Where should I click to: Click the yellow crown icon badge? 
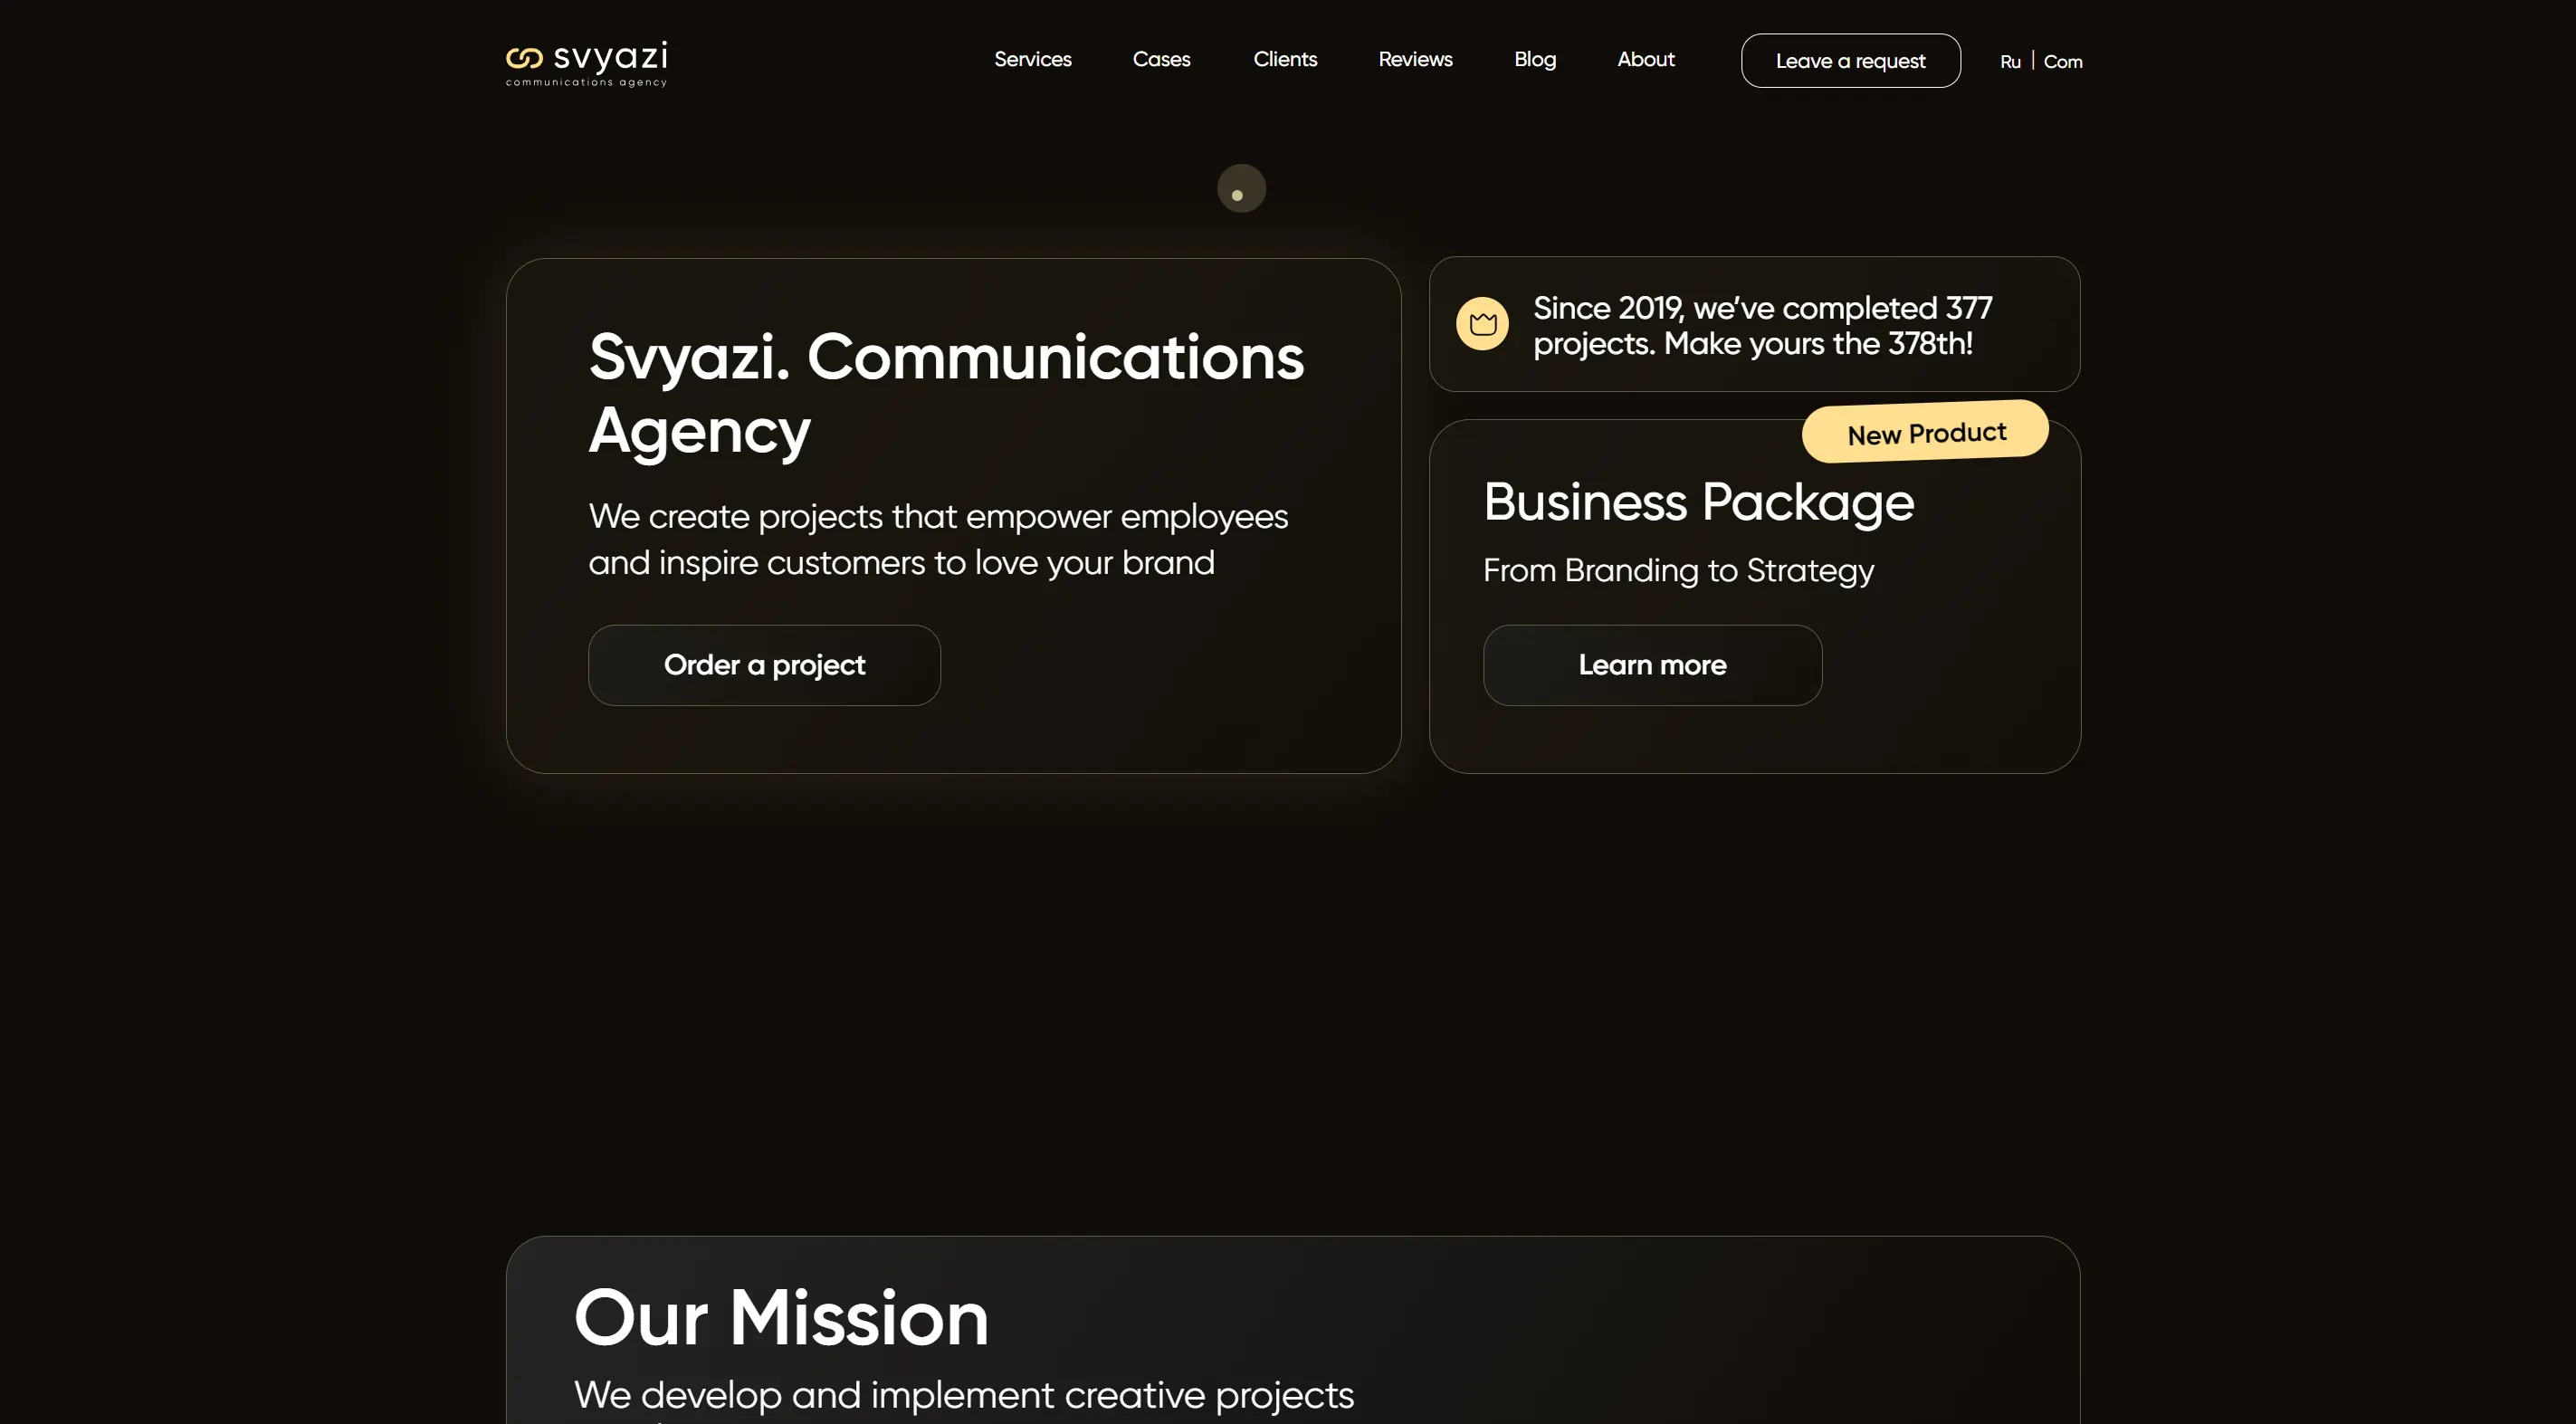[1482, 324]
